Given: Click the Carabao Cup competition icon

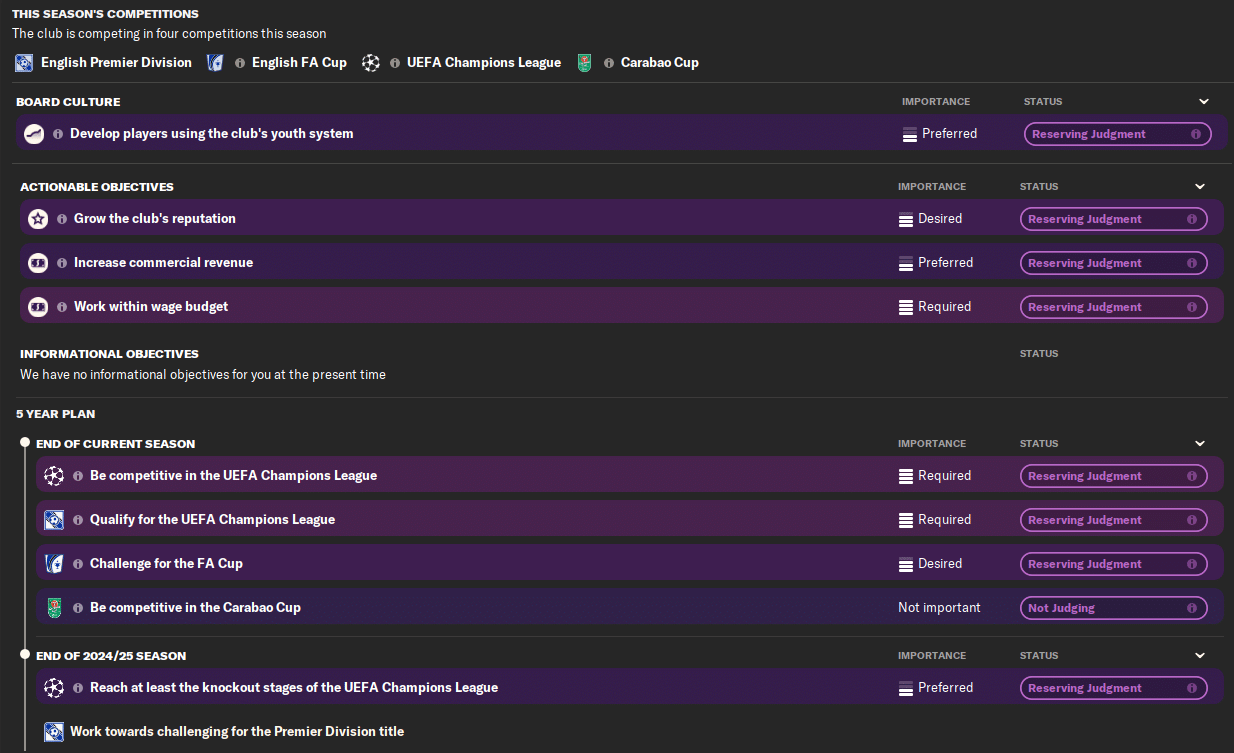Looking at the screenshot, I should [584, 63].
